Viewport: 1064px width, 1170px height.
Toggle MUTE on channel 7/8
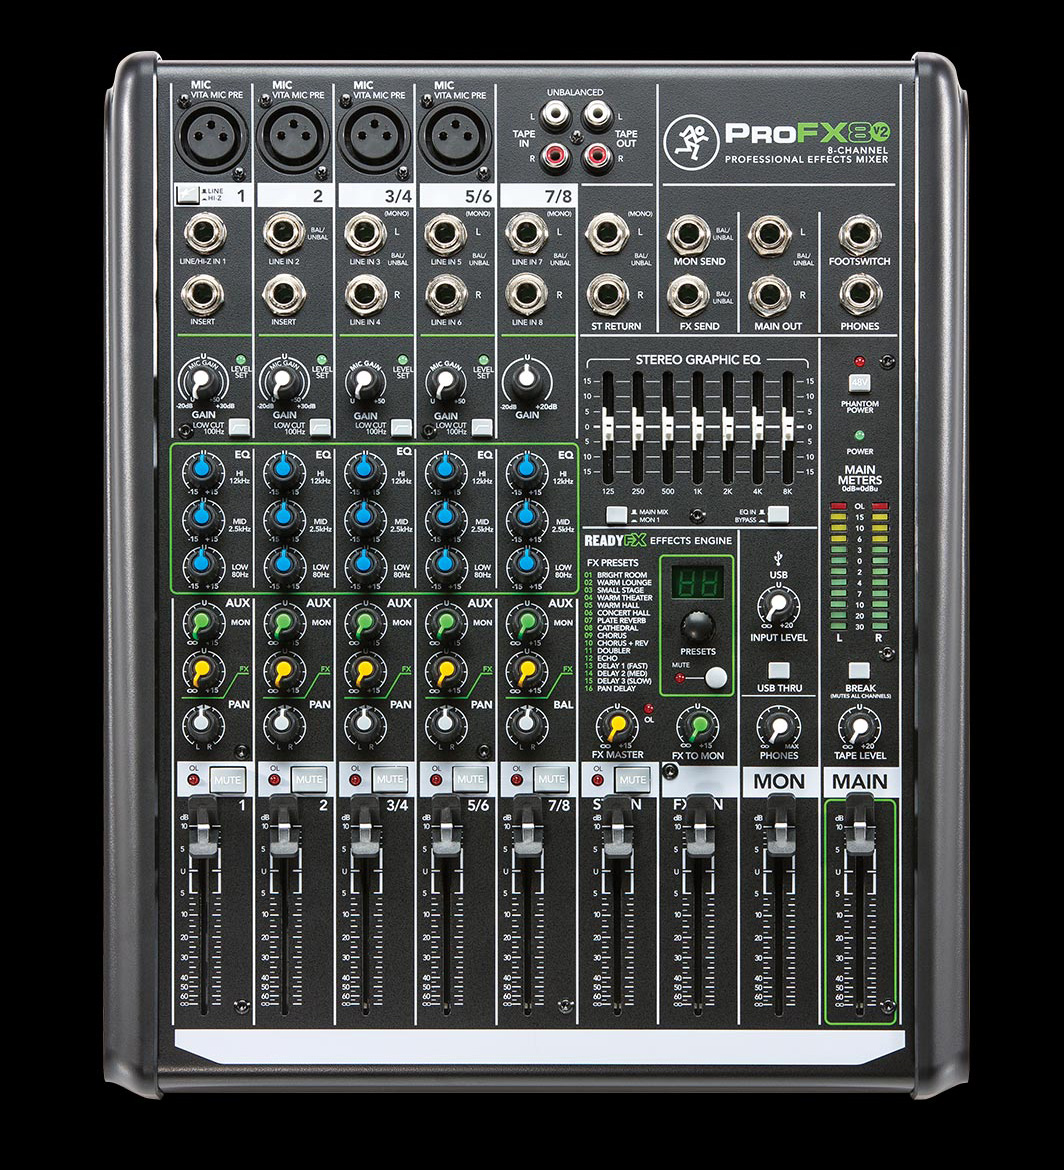click(x=551, y=780)
